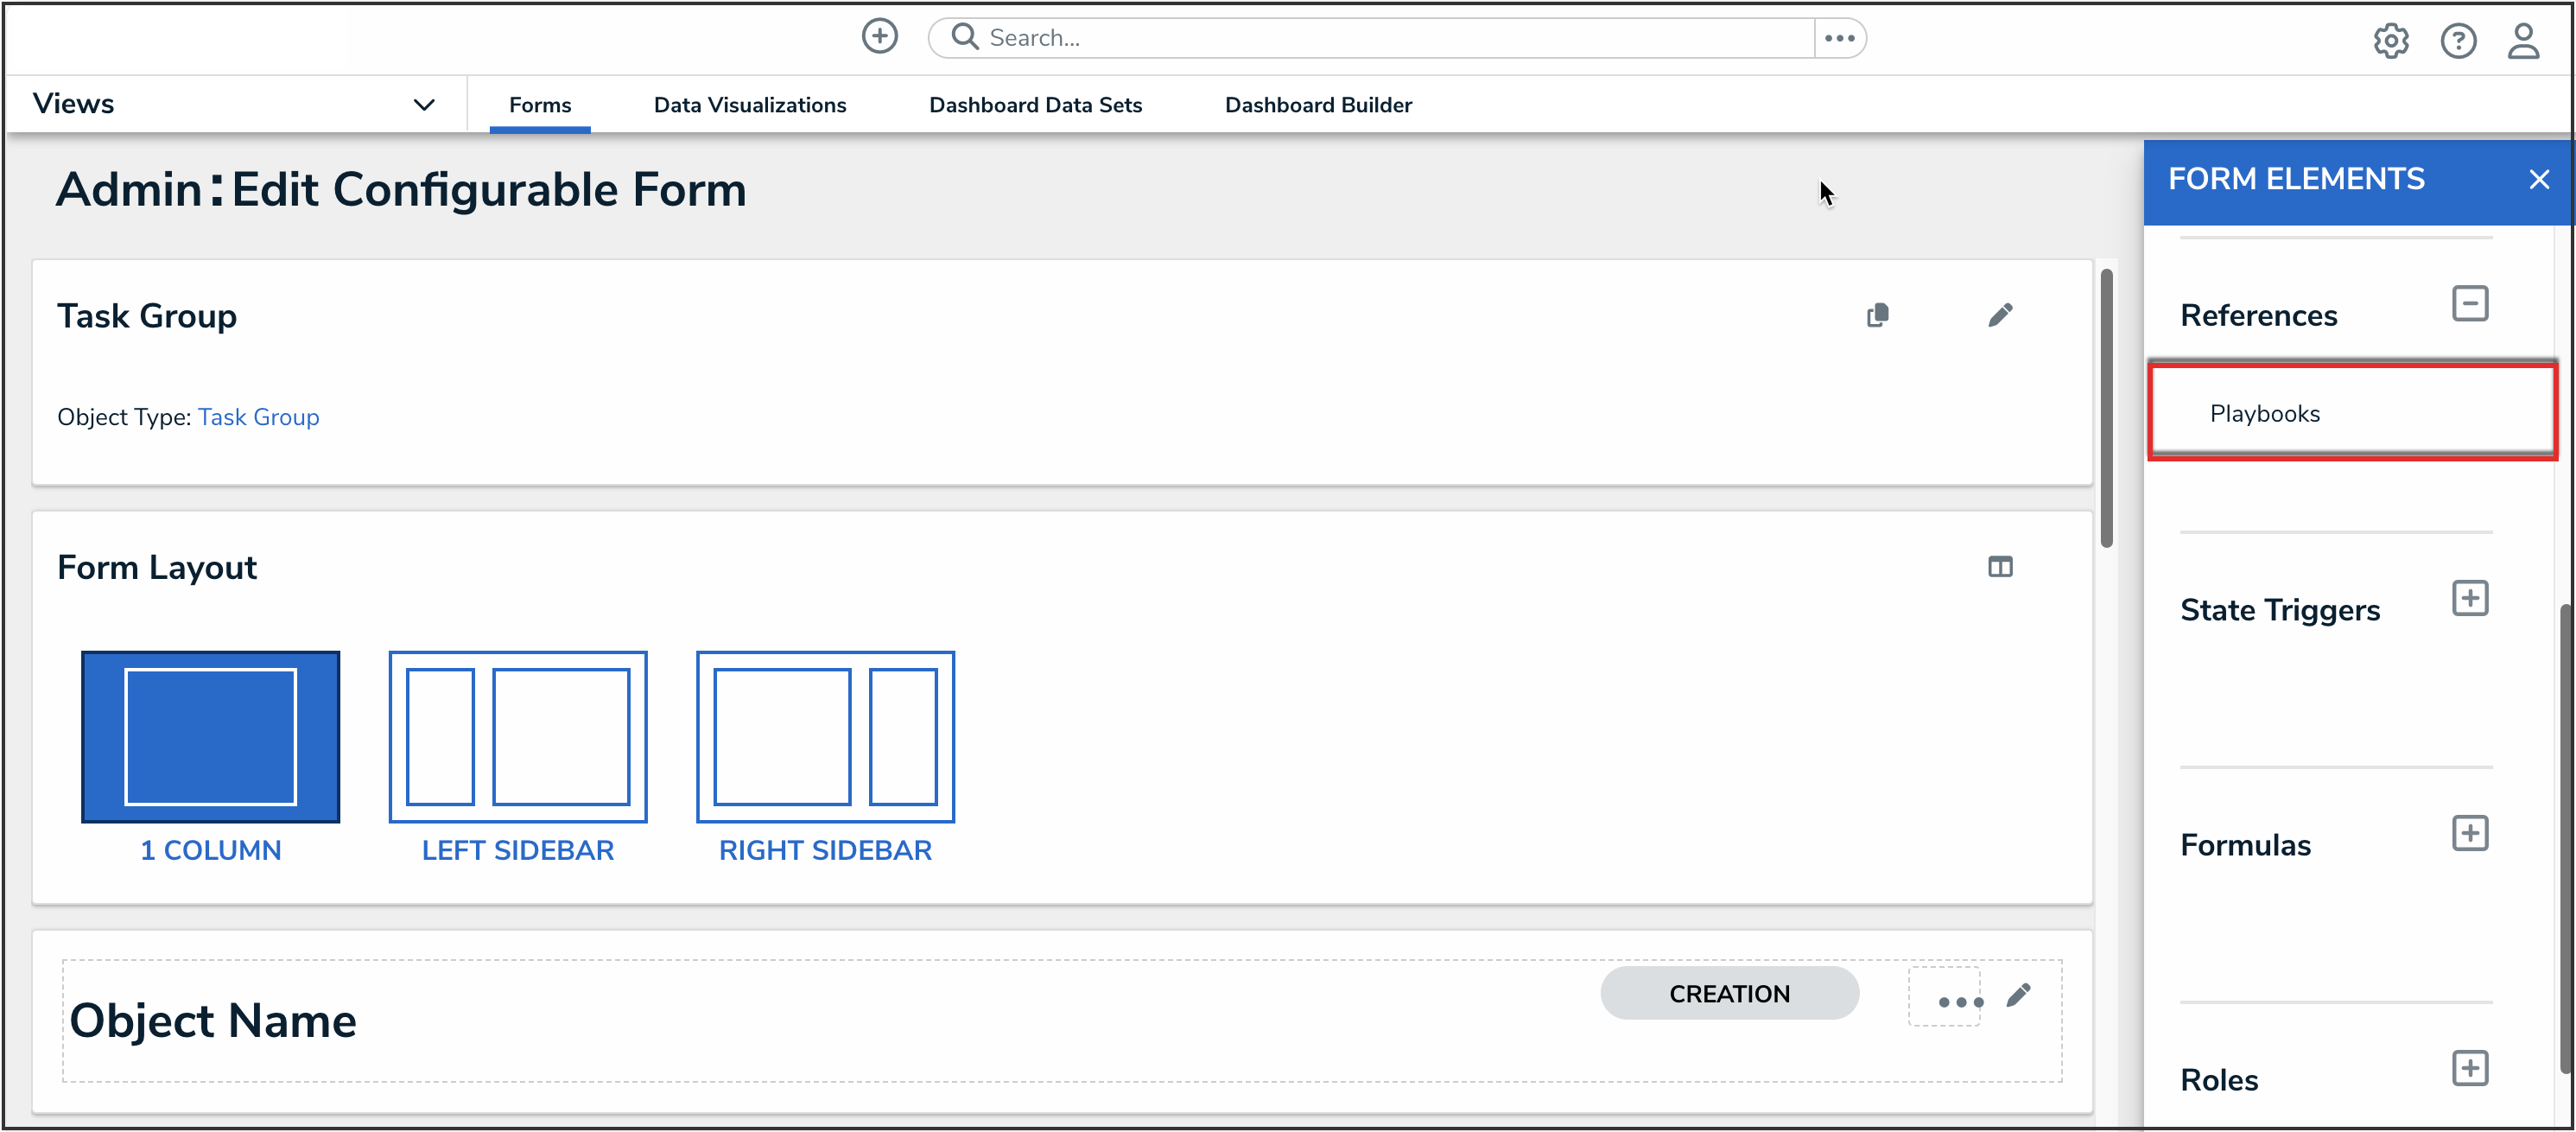2576x1132 pixels.
Task: Click the plus create-new icon
Action: coord(879,37)
